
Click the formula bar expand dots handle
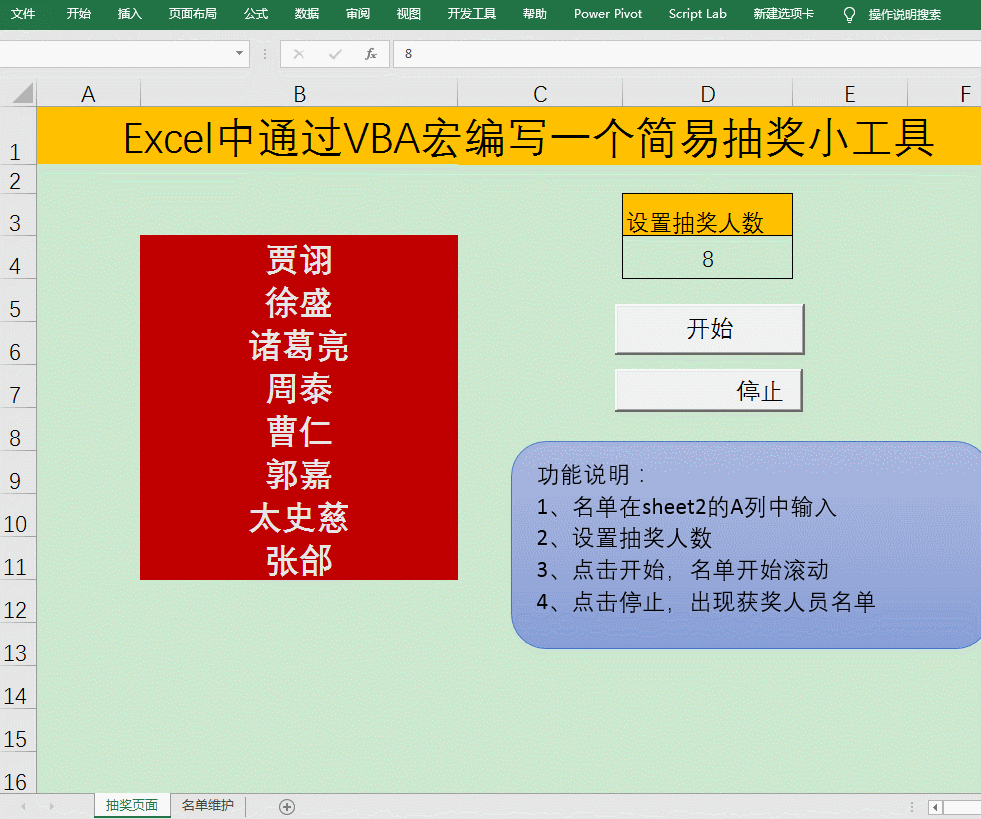265,54
